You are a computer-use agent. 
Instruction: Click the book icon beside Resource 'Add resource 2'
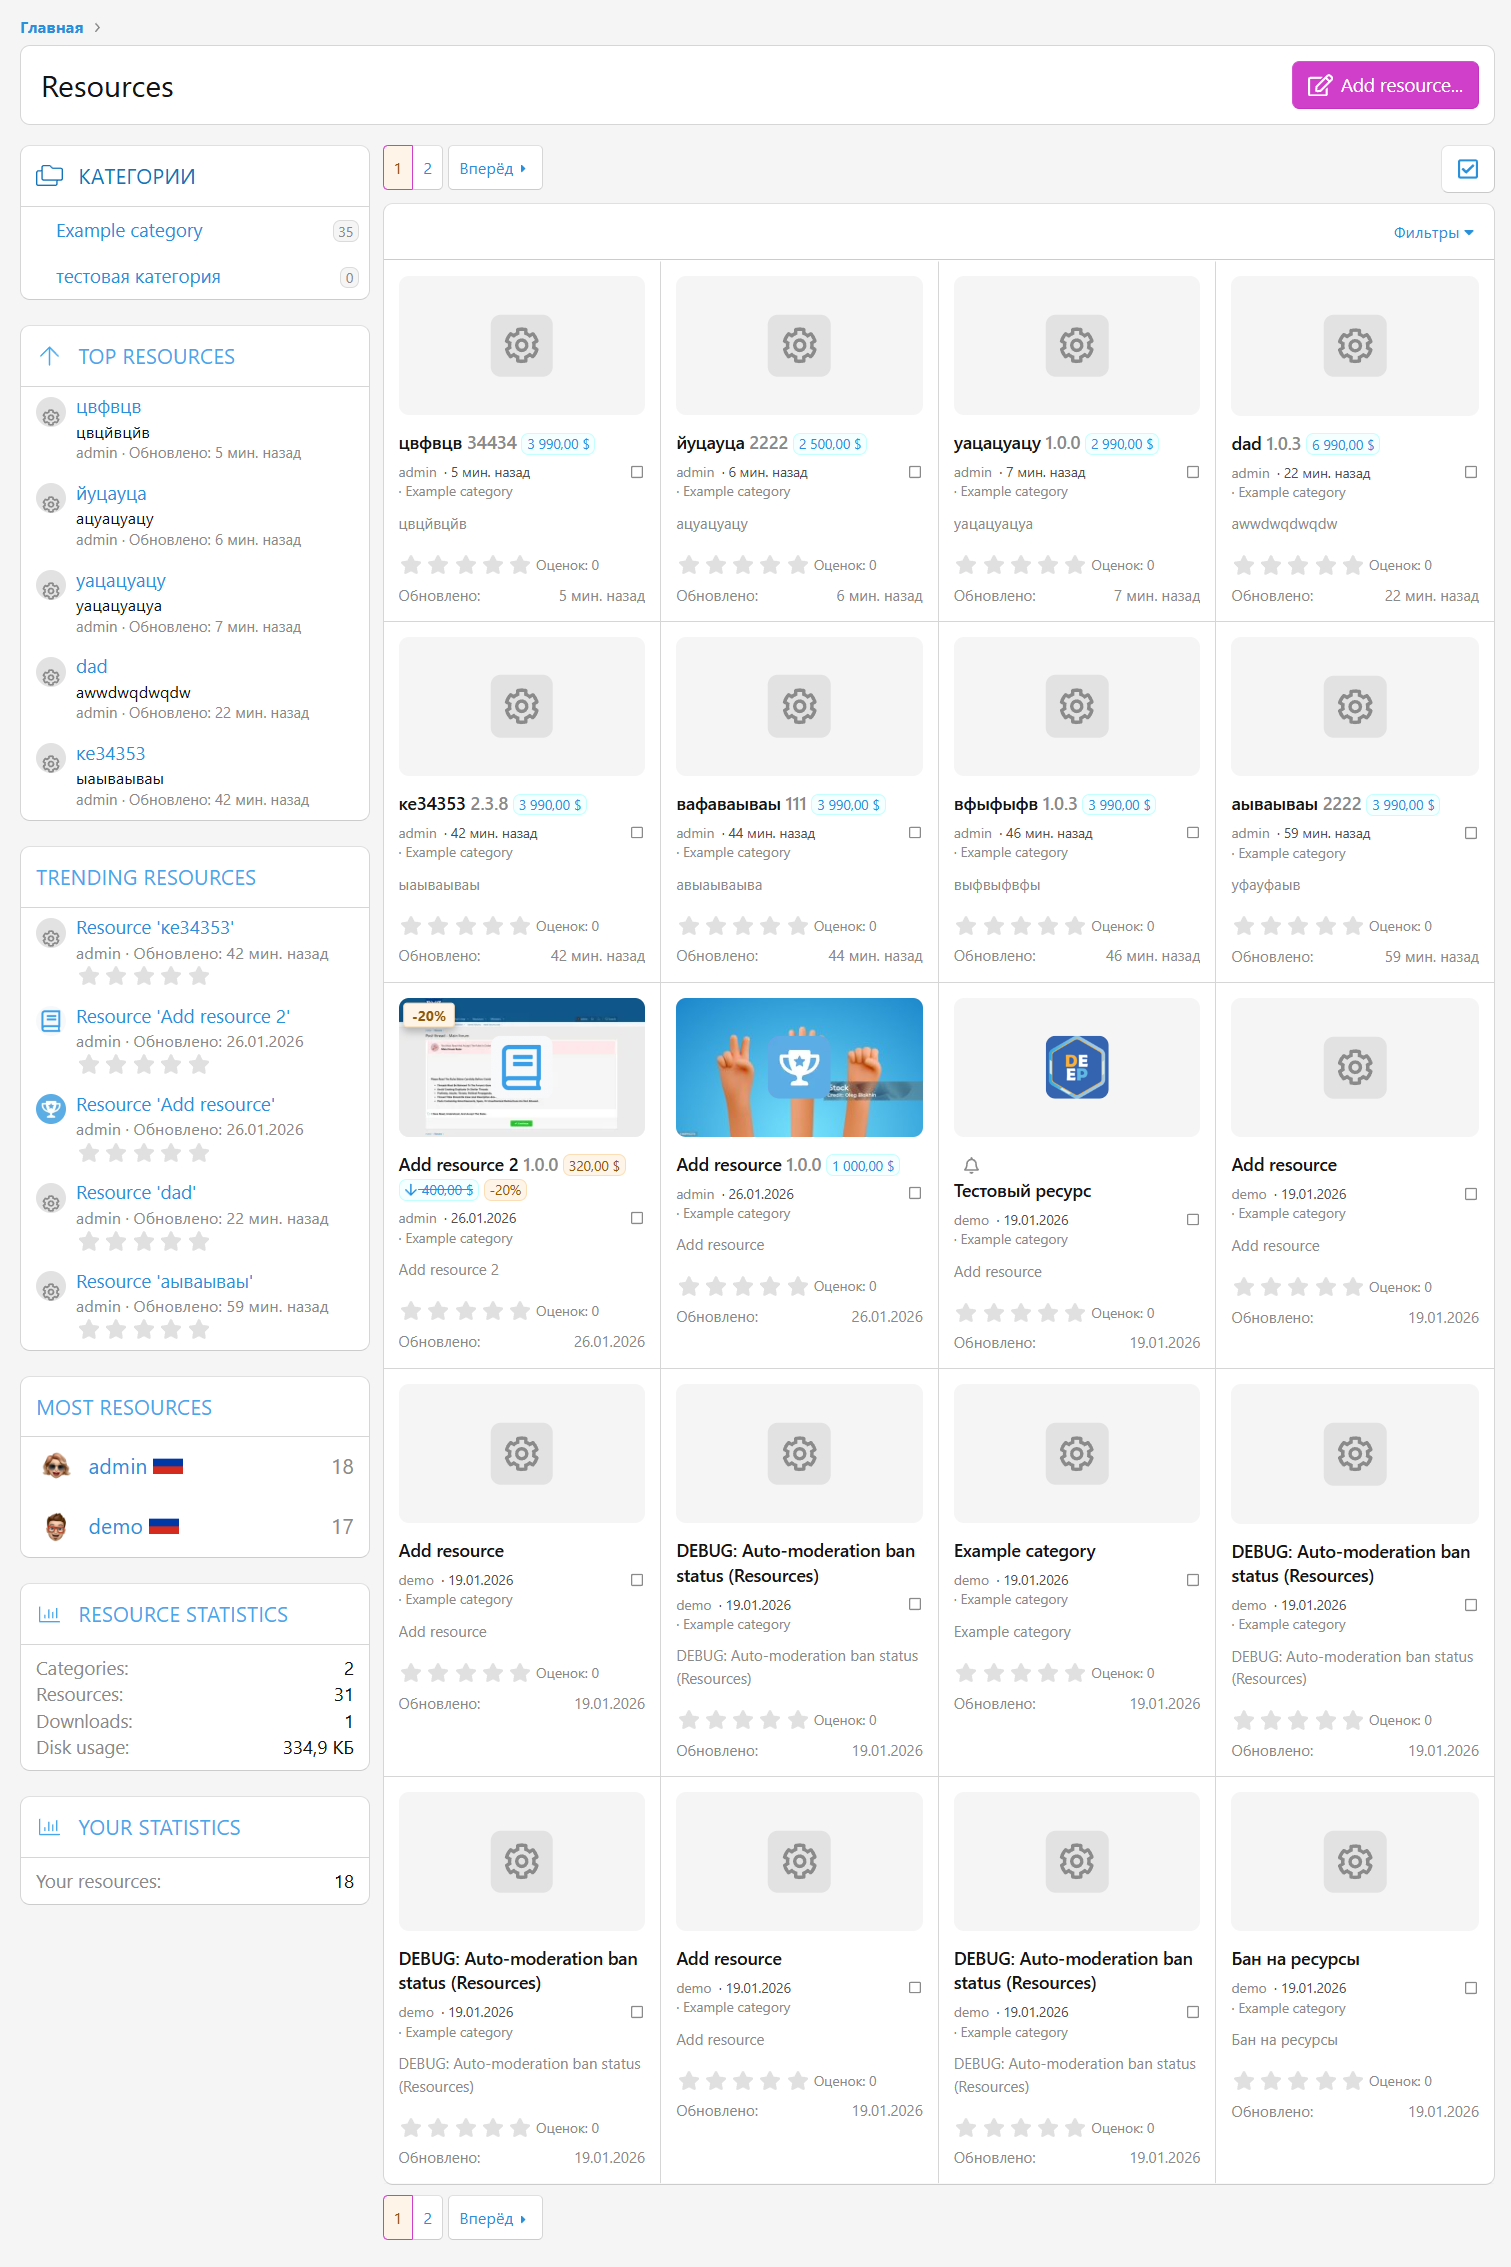51,1021
